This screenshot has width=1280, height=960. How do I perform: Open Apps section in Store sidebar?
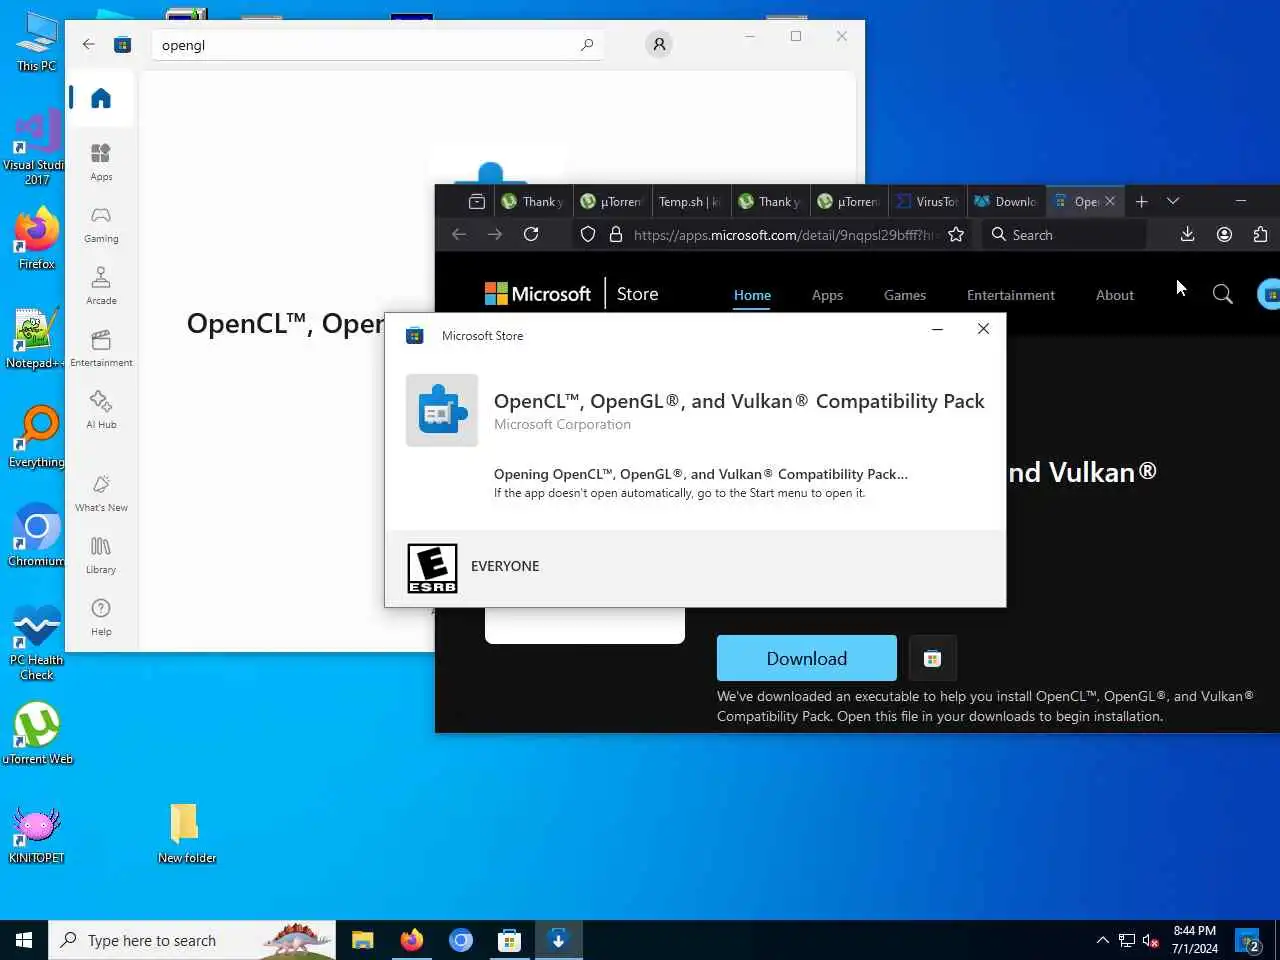click(101, 162)
